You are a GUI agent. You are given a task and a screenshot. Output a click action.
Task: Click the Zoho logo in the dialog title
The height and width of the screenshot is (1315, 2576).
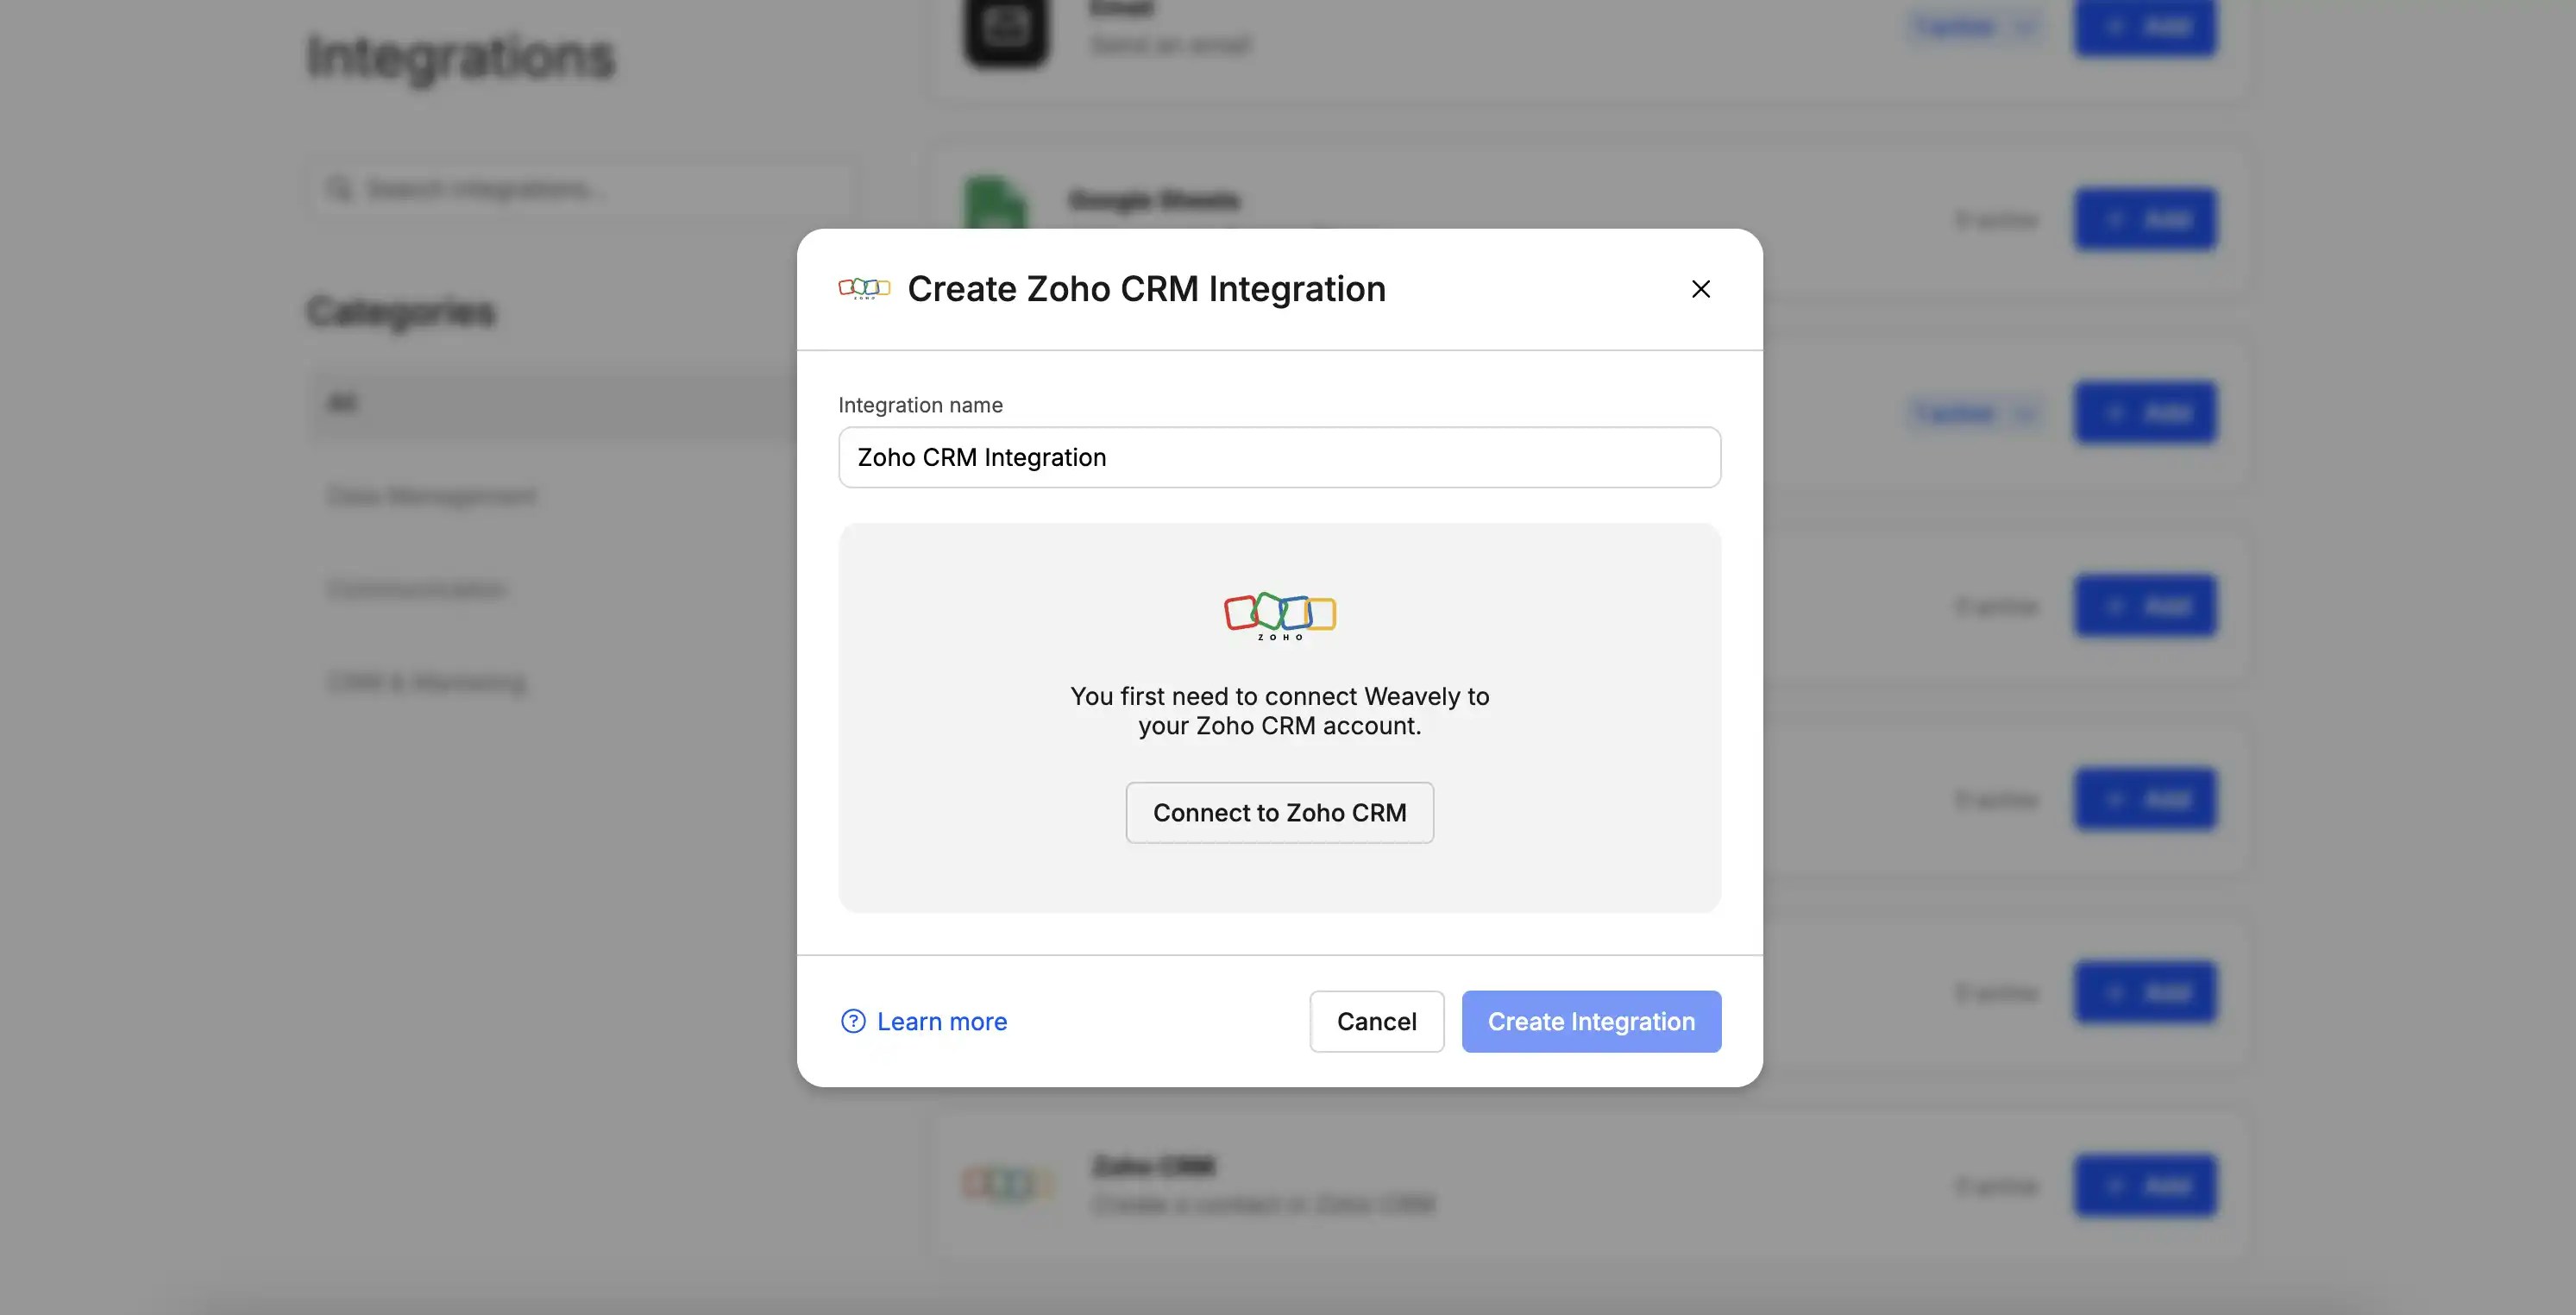(x=864, y=289)
